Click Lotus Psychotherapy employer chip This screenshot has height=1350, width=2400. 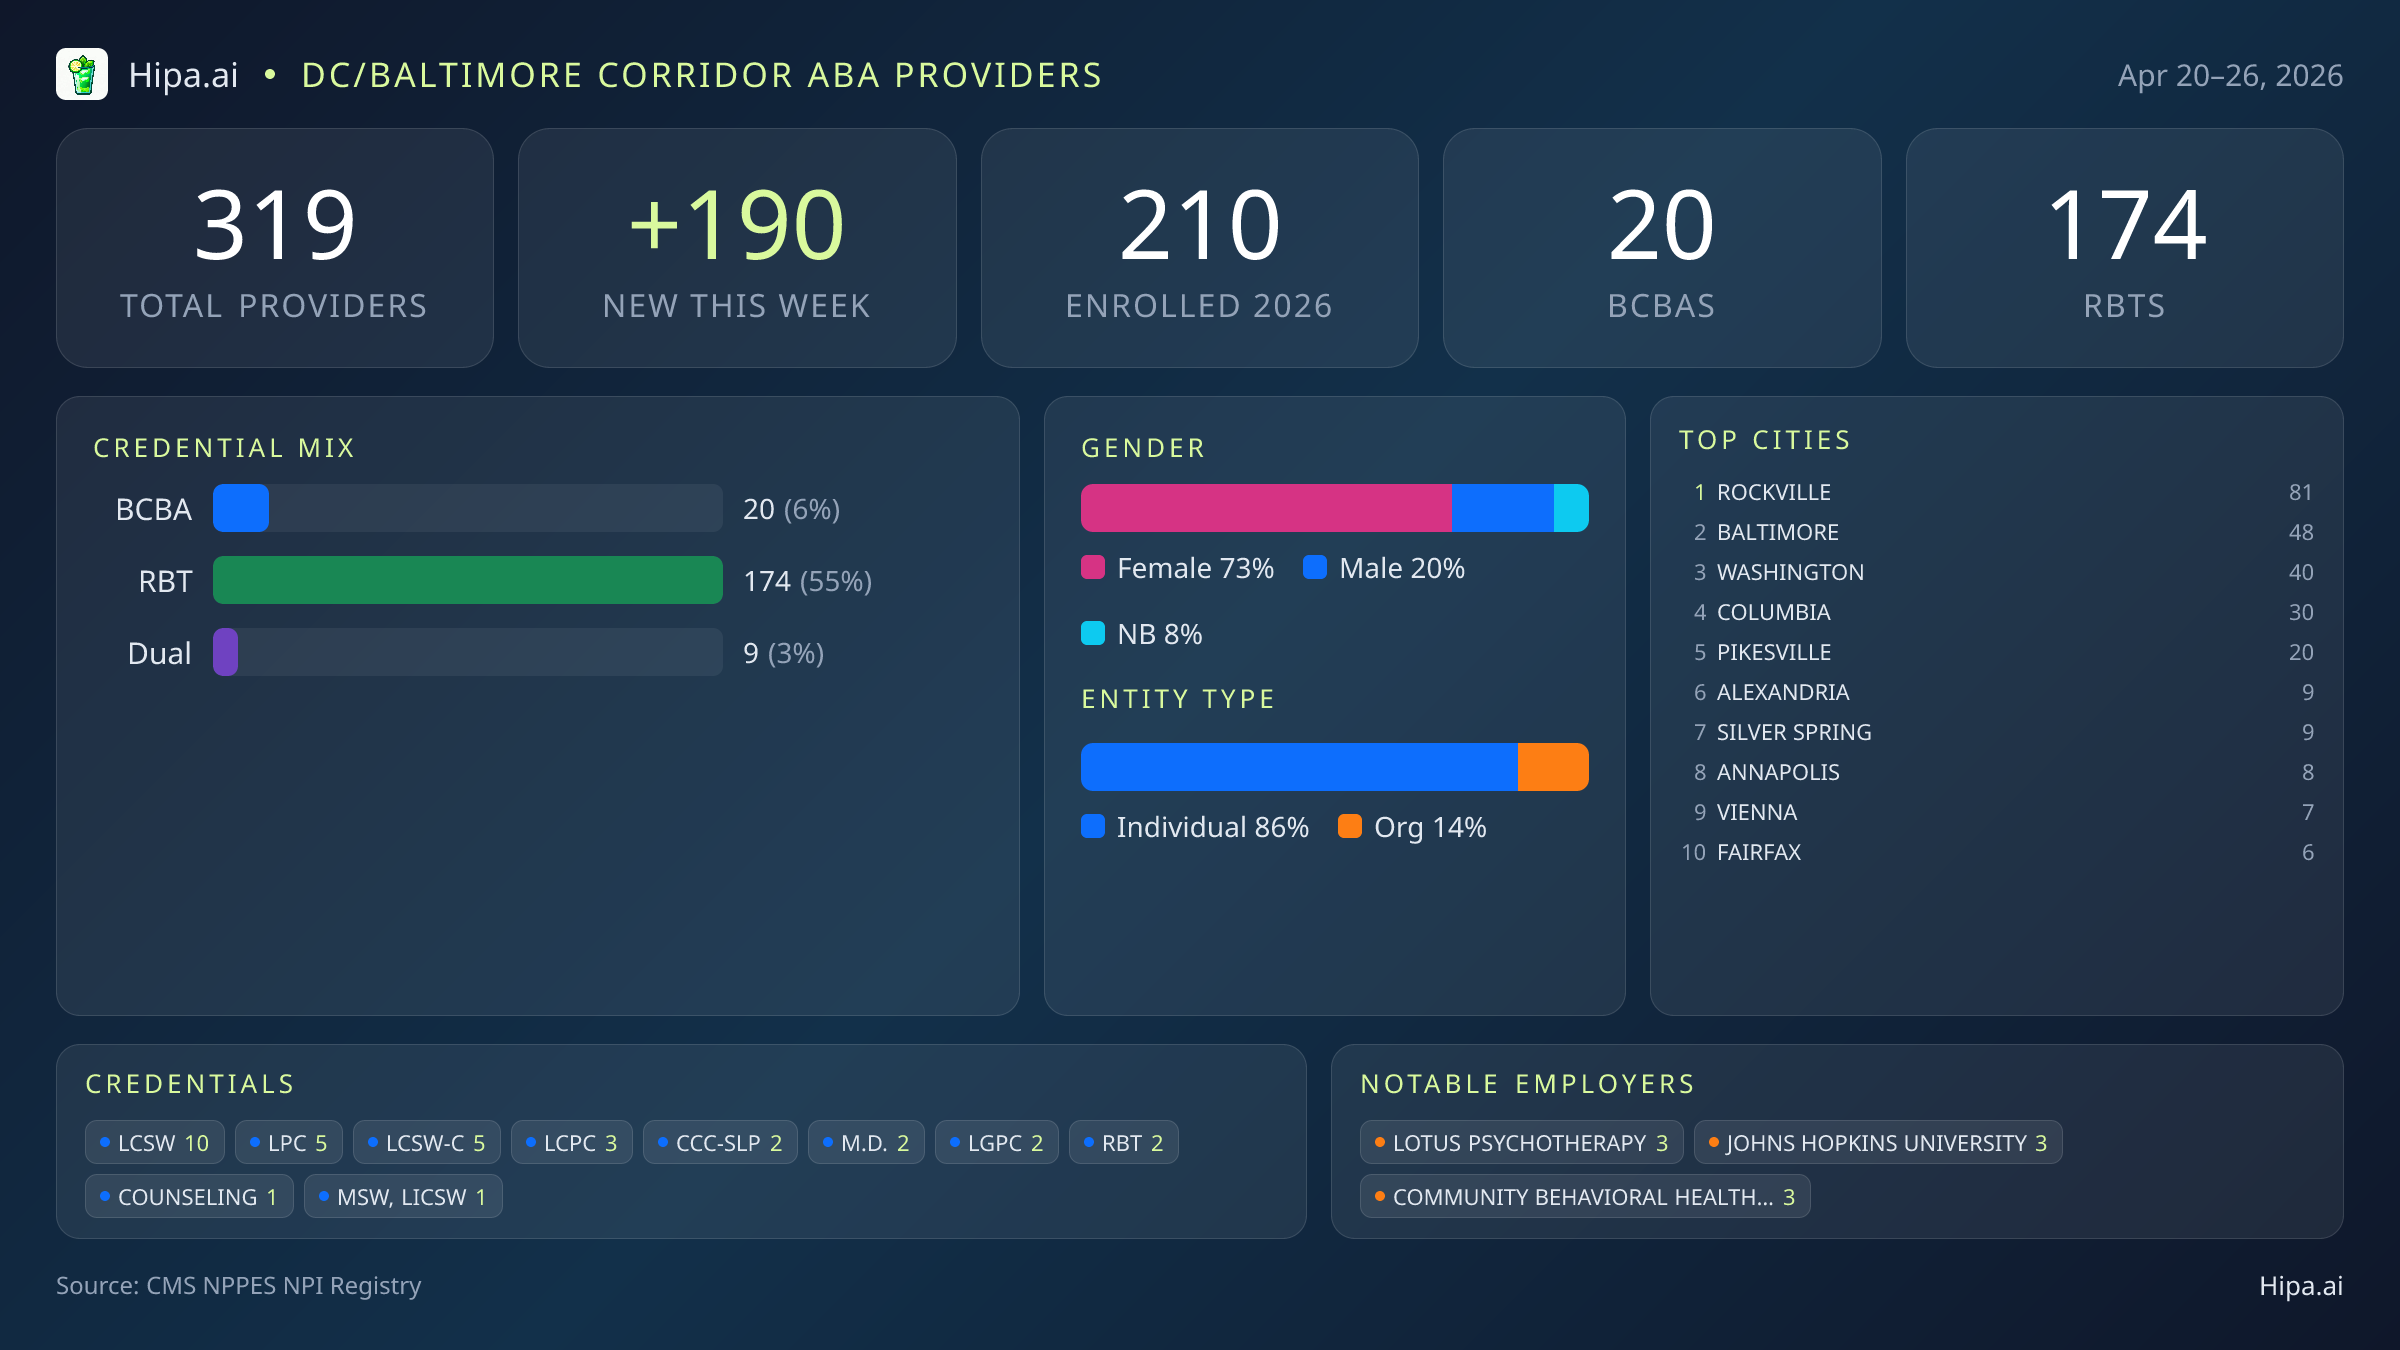1521,1143
